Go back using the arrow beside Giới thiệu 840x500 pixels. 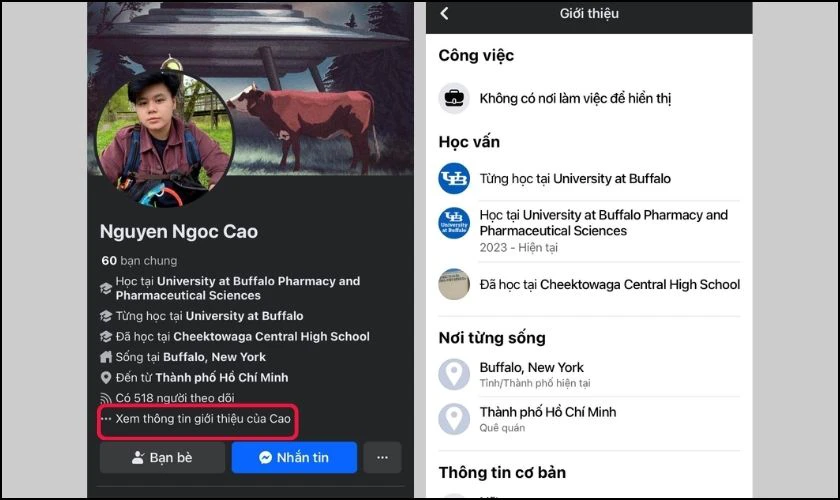click(x=444, y=13)
